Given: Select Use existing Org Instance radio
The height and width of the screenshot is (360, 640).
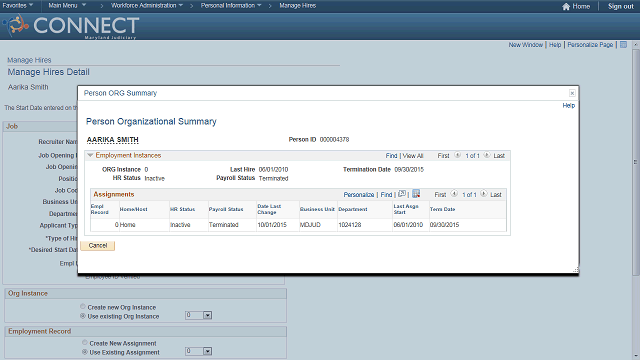Looking at the screenshot, I should tap(83, 316).
